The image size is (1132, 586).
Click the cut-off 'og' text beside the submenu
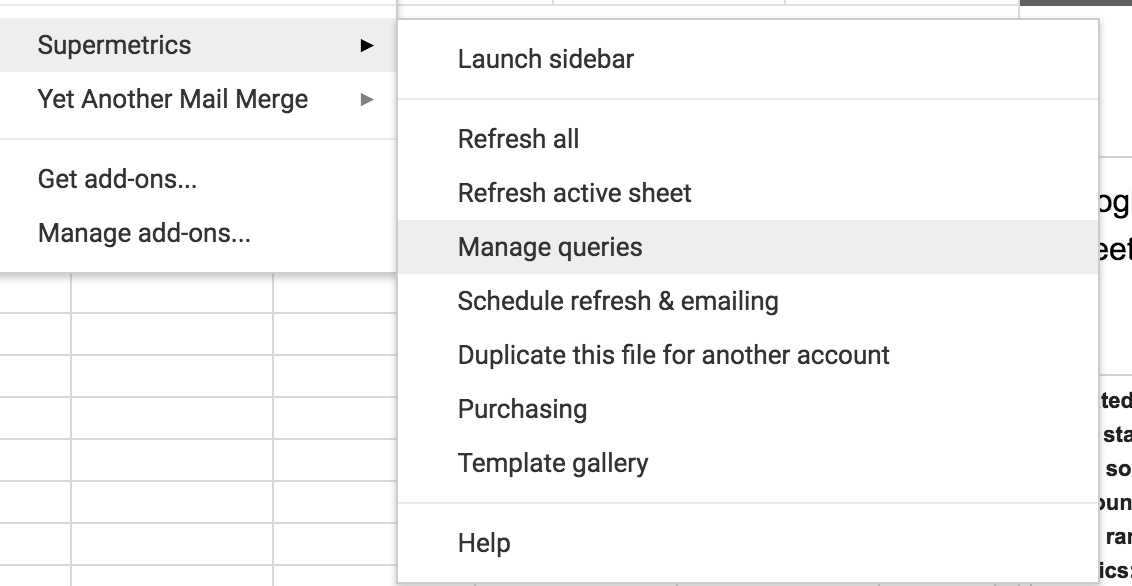(x=1114, y=203)
